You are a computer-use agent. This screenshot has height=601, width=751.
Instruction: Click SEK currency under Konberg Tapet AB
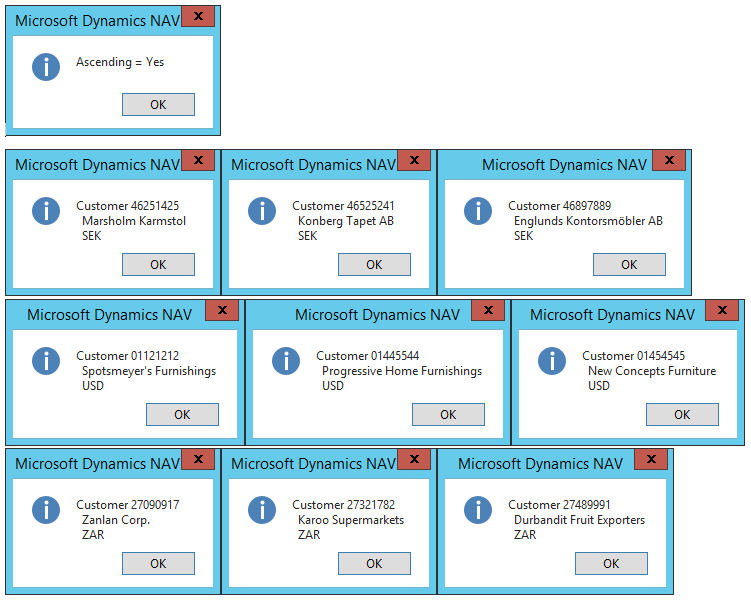tap(307, 236)
